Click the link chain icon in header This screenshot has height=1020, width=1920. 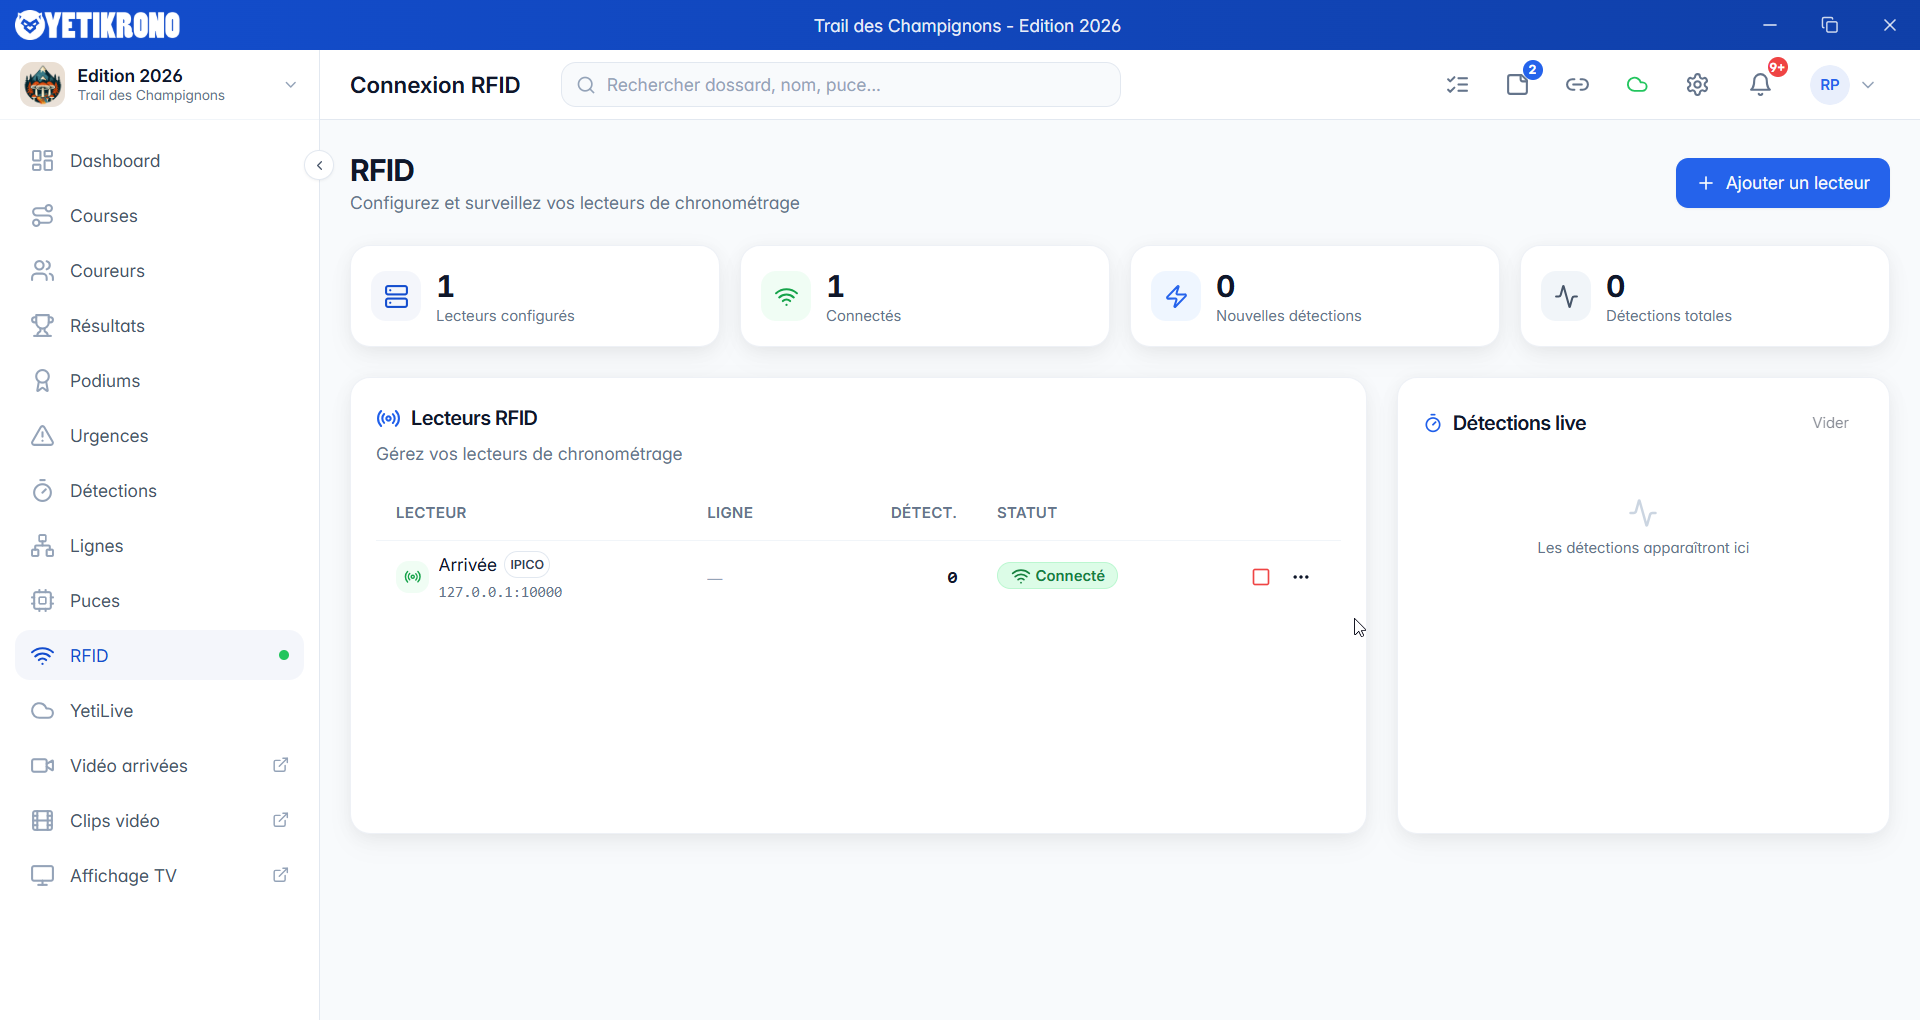click(1577, 85)
